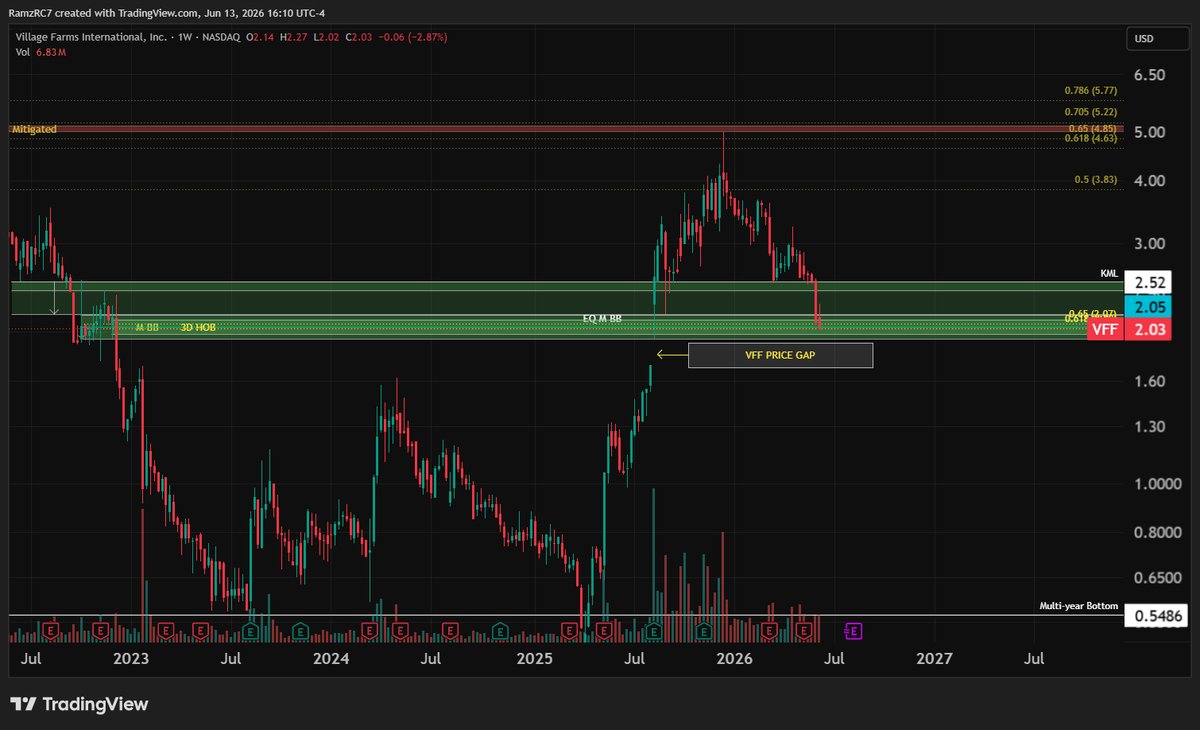Click the 2026 label on time axis
The width and height of the screenshot is (1200, 730).
pyautogui.click(x=735, y=658)
